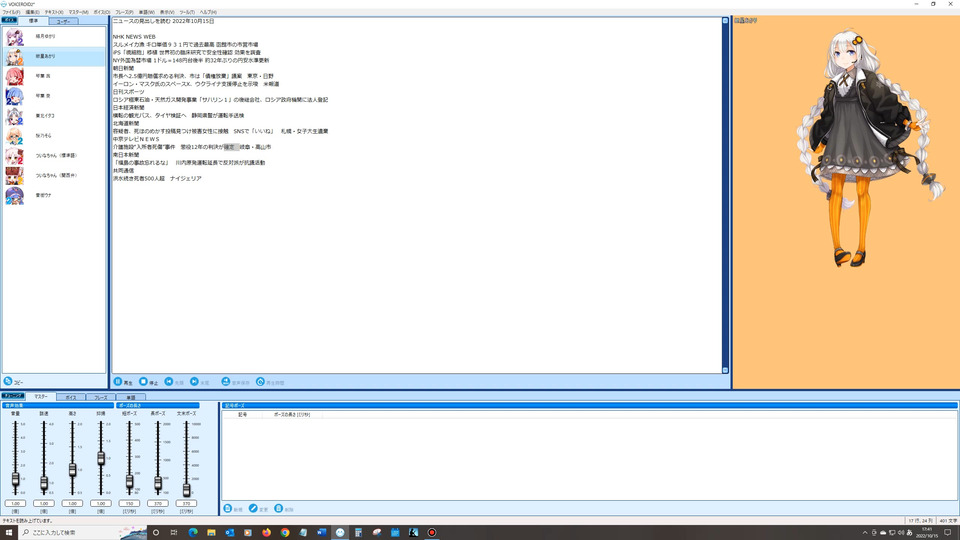Viewport: 960px width, 540px height.
Task: Open Microsoft Edge from the taskbar
Action: click(x=193, y=533)
